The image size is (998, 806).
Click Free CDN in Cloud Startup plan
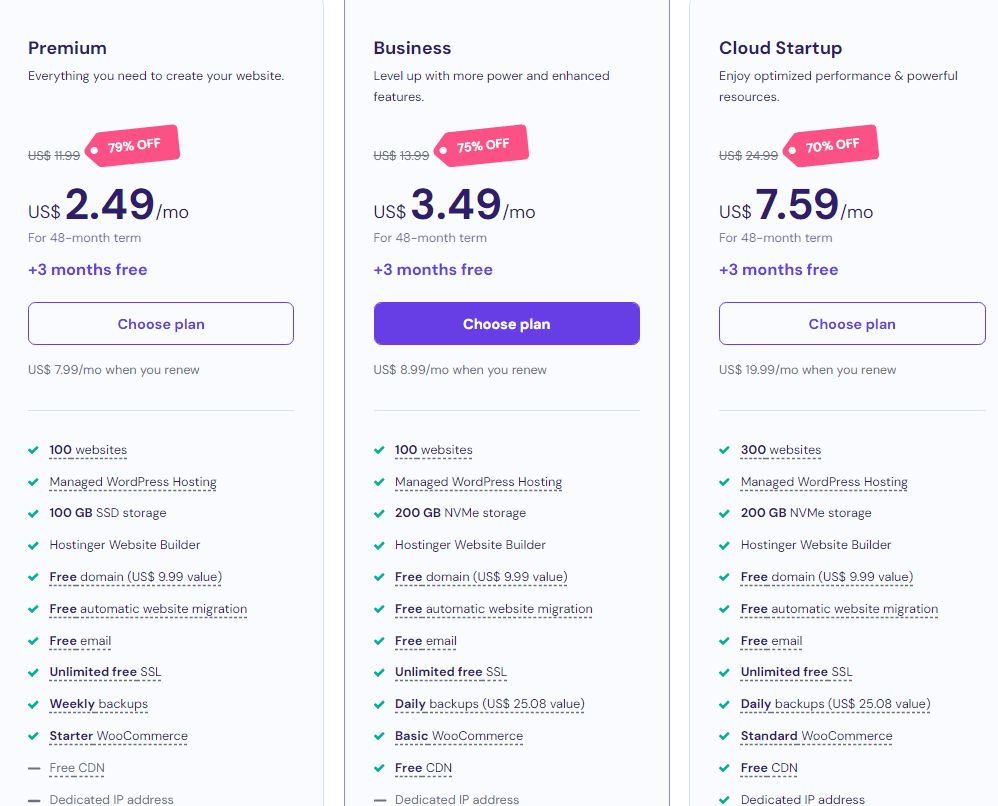pos(769,768)
